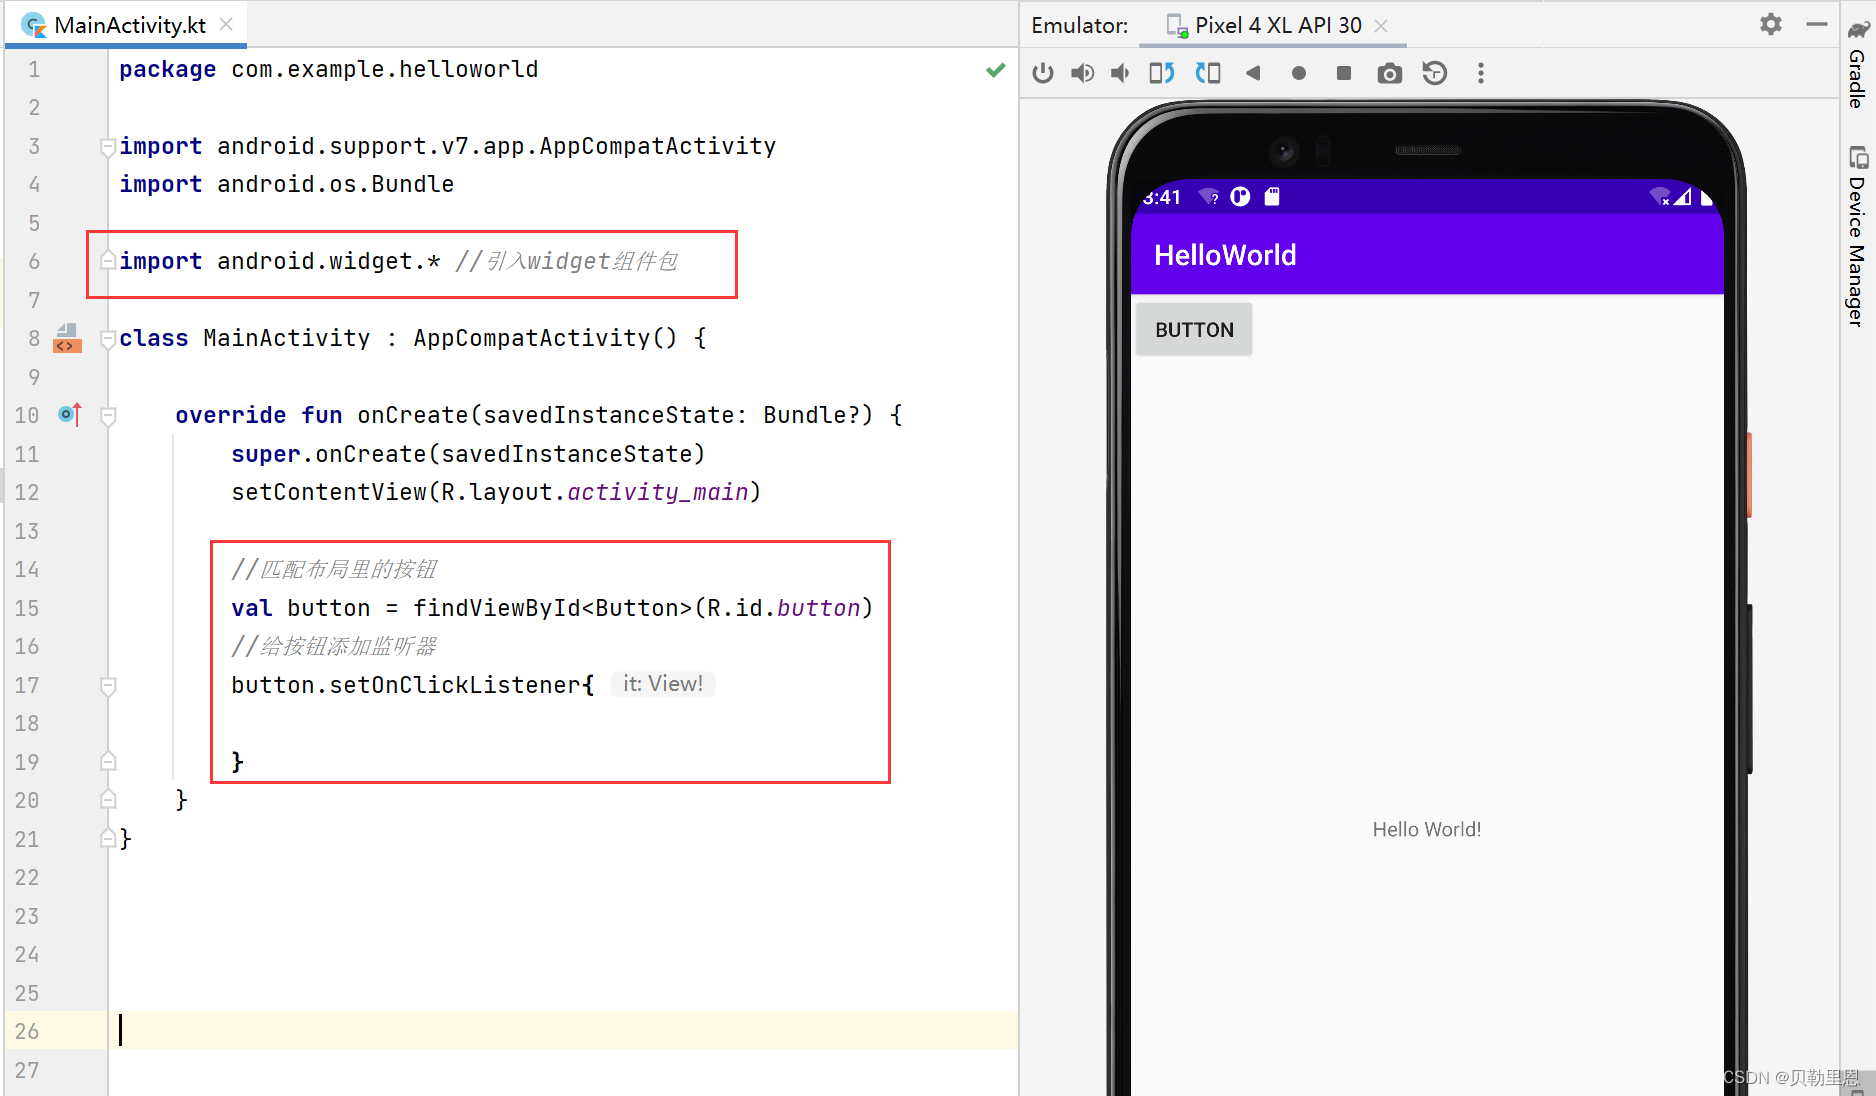Click line number 26 in the gutter

pos(27,1031)
